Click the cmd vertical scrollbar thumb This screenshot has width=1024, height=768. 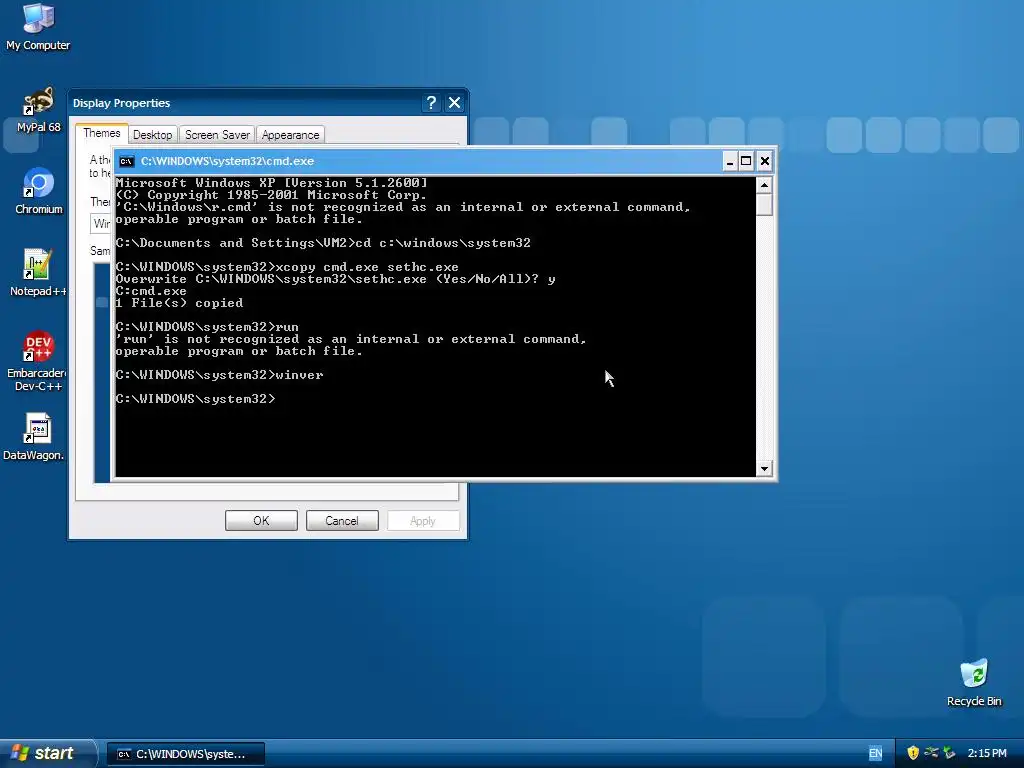click(x=764, y=204)
